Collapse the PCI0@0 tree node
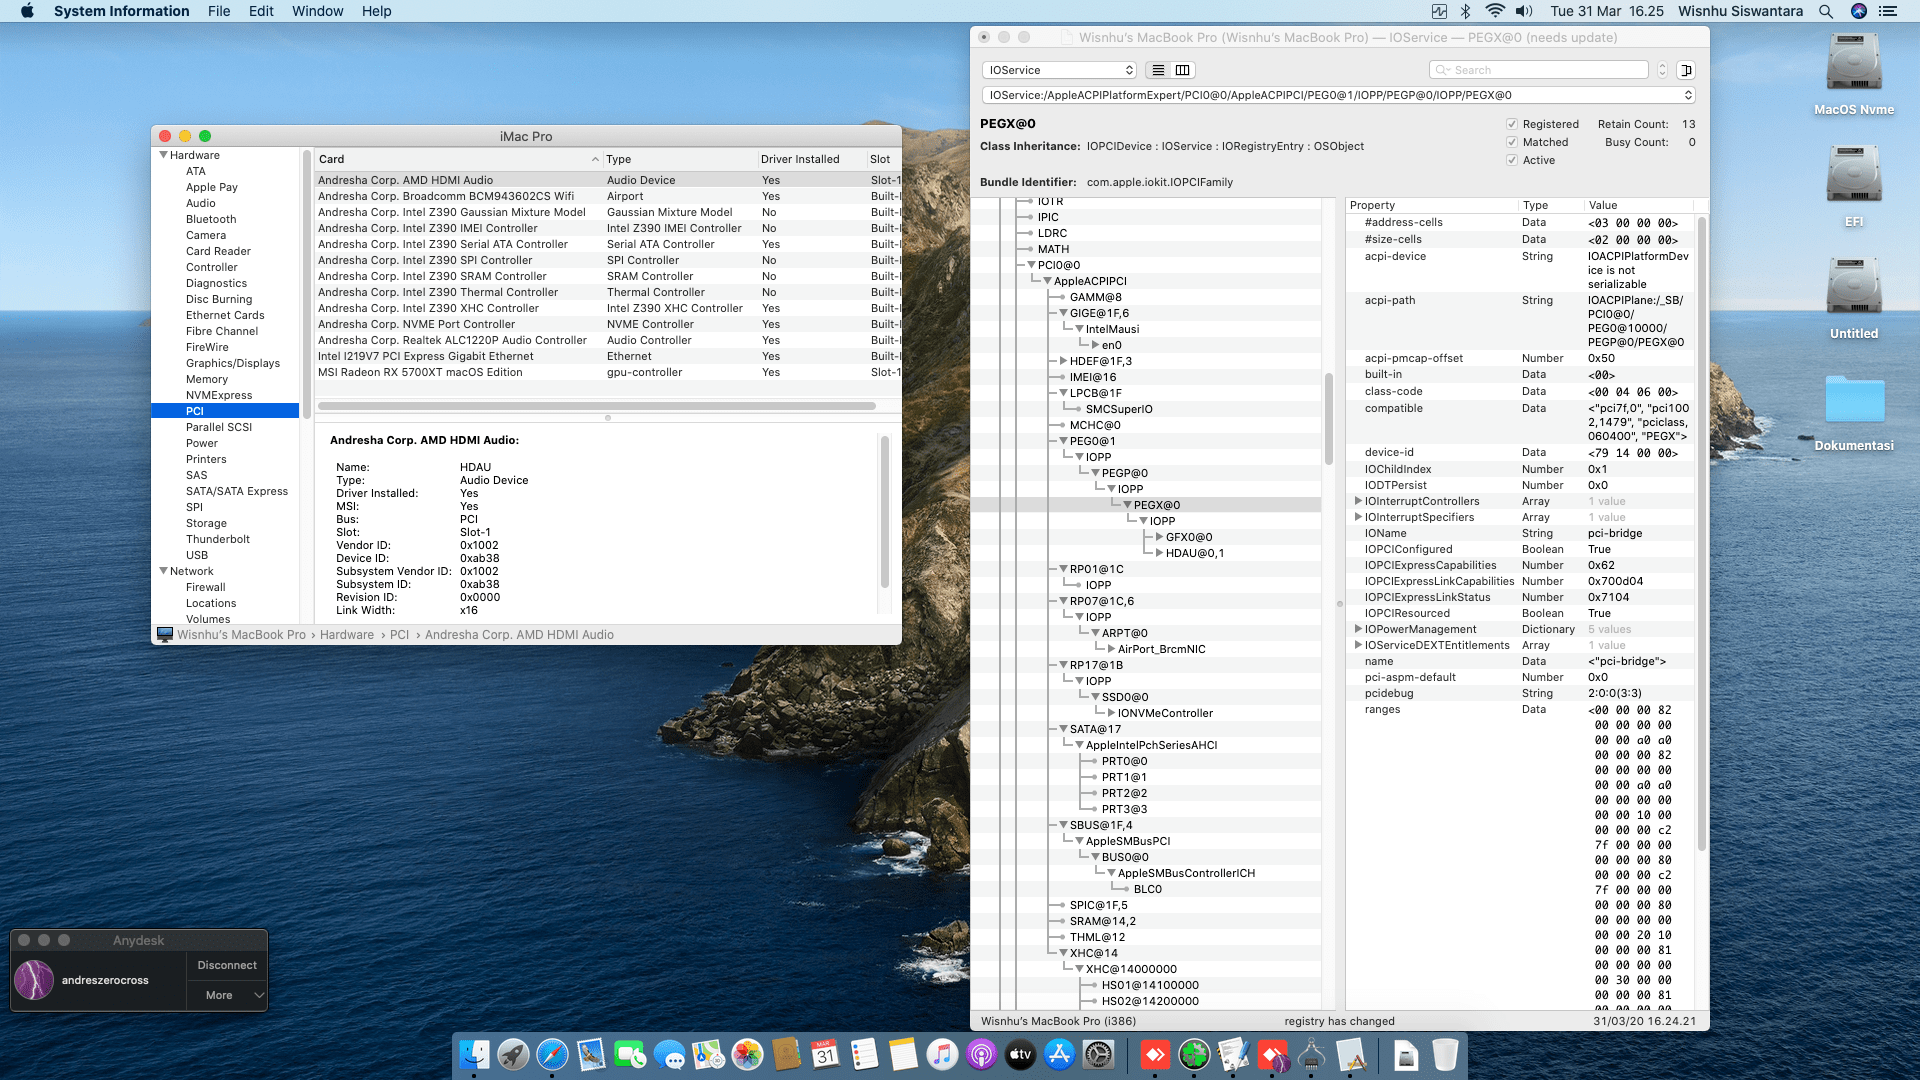Viewport: 1920px width, 1080px height. 1031,265
